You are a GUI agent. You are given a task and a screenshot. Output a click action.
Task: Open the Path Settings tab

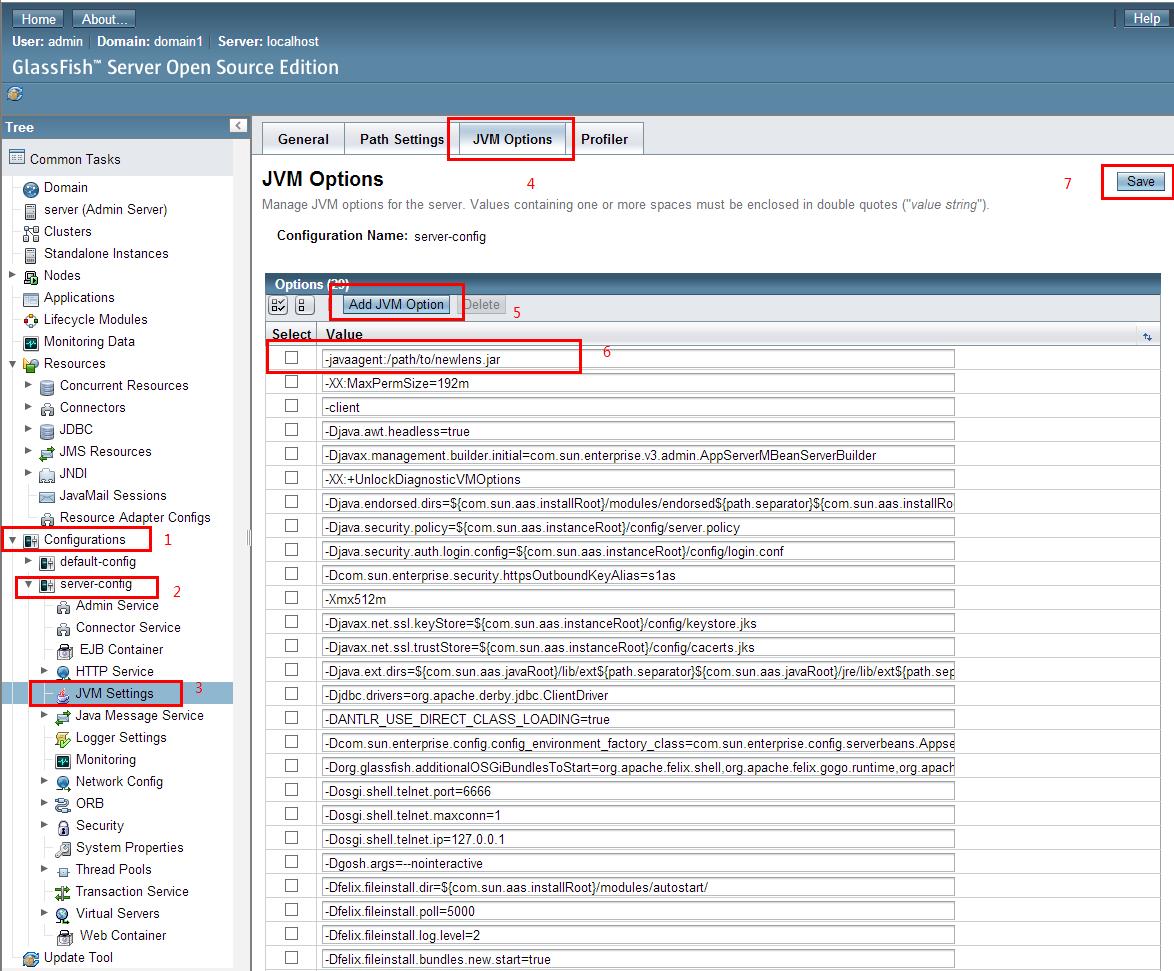tap(401, 139)
